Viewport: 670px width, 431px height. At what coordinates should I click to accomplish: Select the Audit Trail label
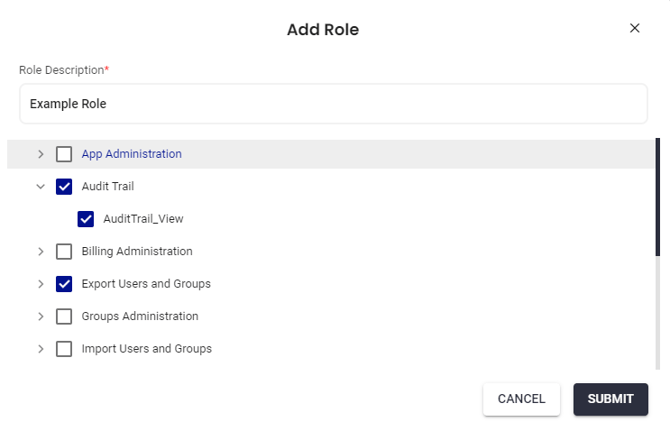107,186
